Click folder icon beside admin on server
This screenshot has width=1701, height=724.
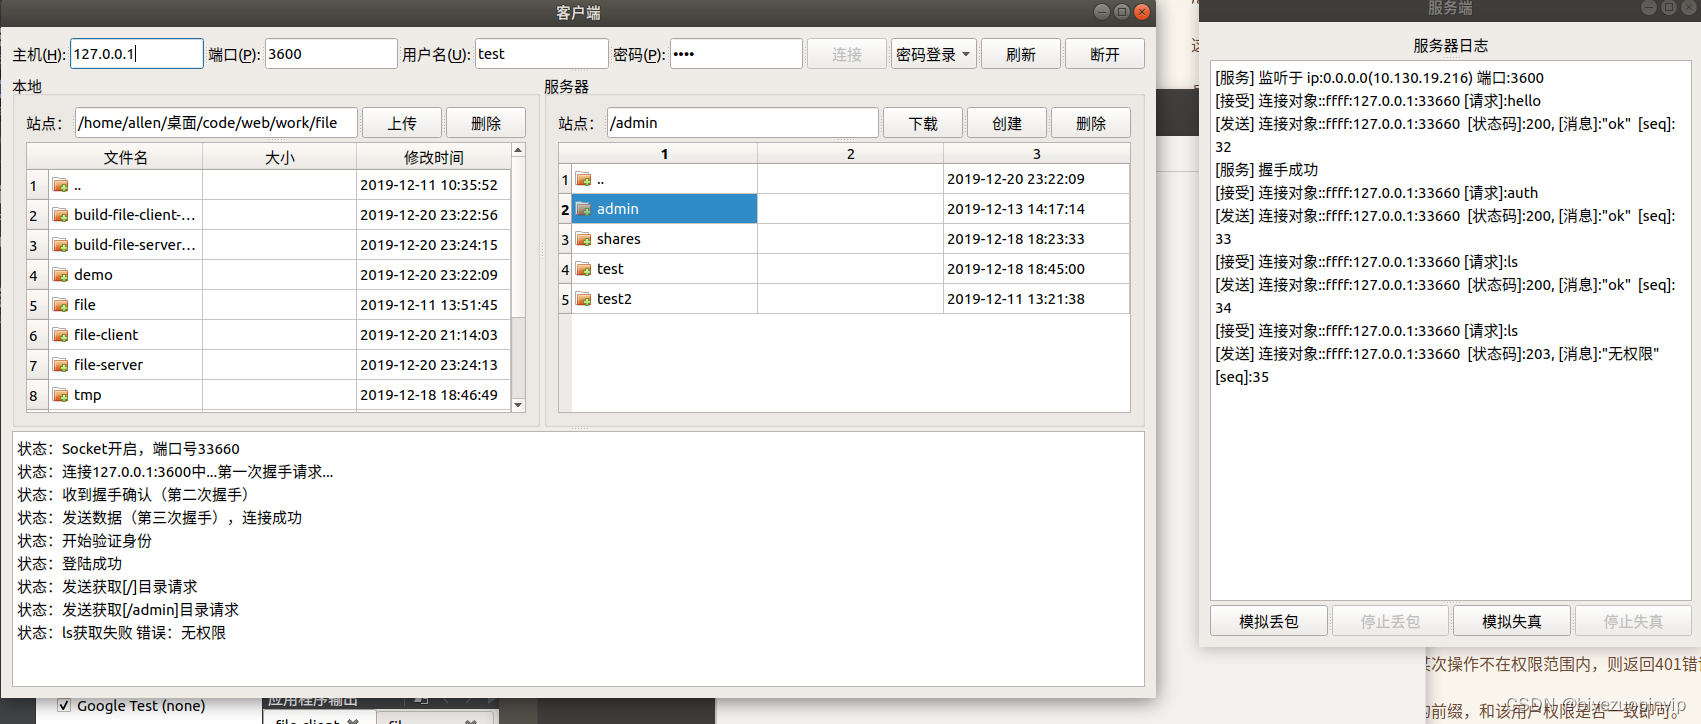tap(584, 209)
